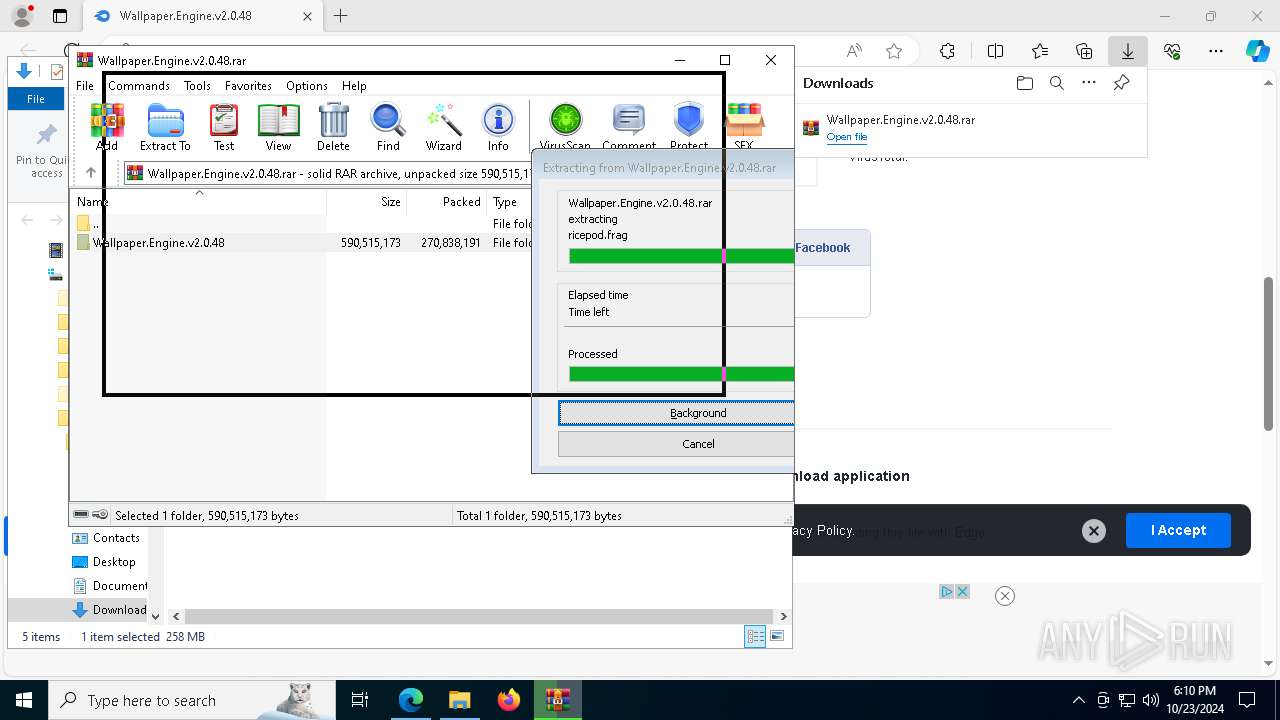The image size is (1280, 720).
Task: Select the parent folder '..' row
Action: (x=300, y=224)
